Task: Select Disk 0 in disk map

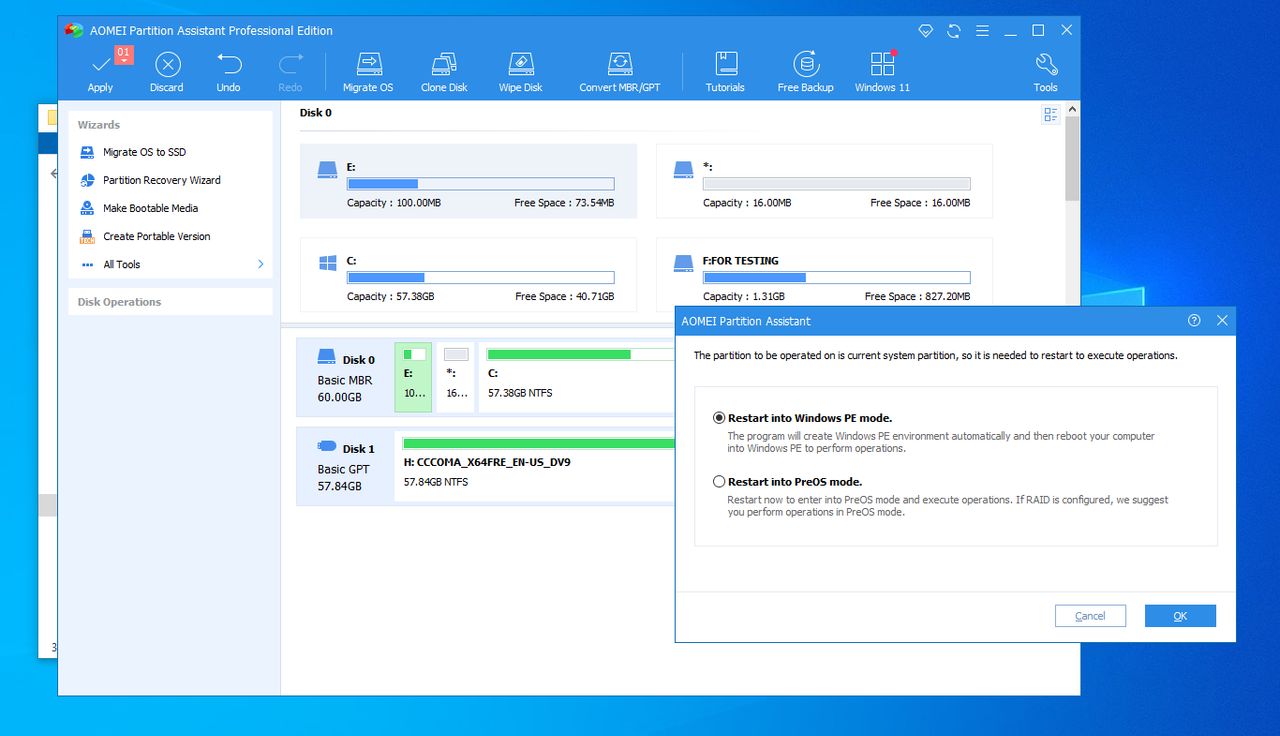Action: [346, 377]
